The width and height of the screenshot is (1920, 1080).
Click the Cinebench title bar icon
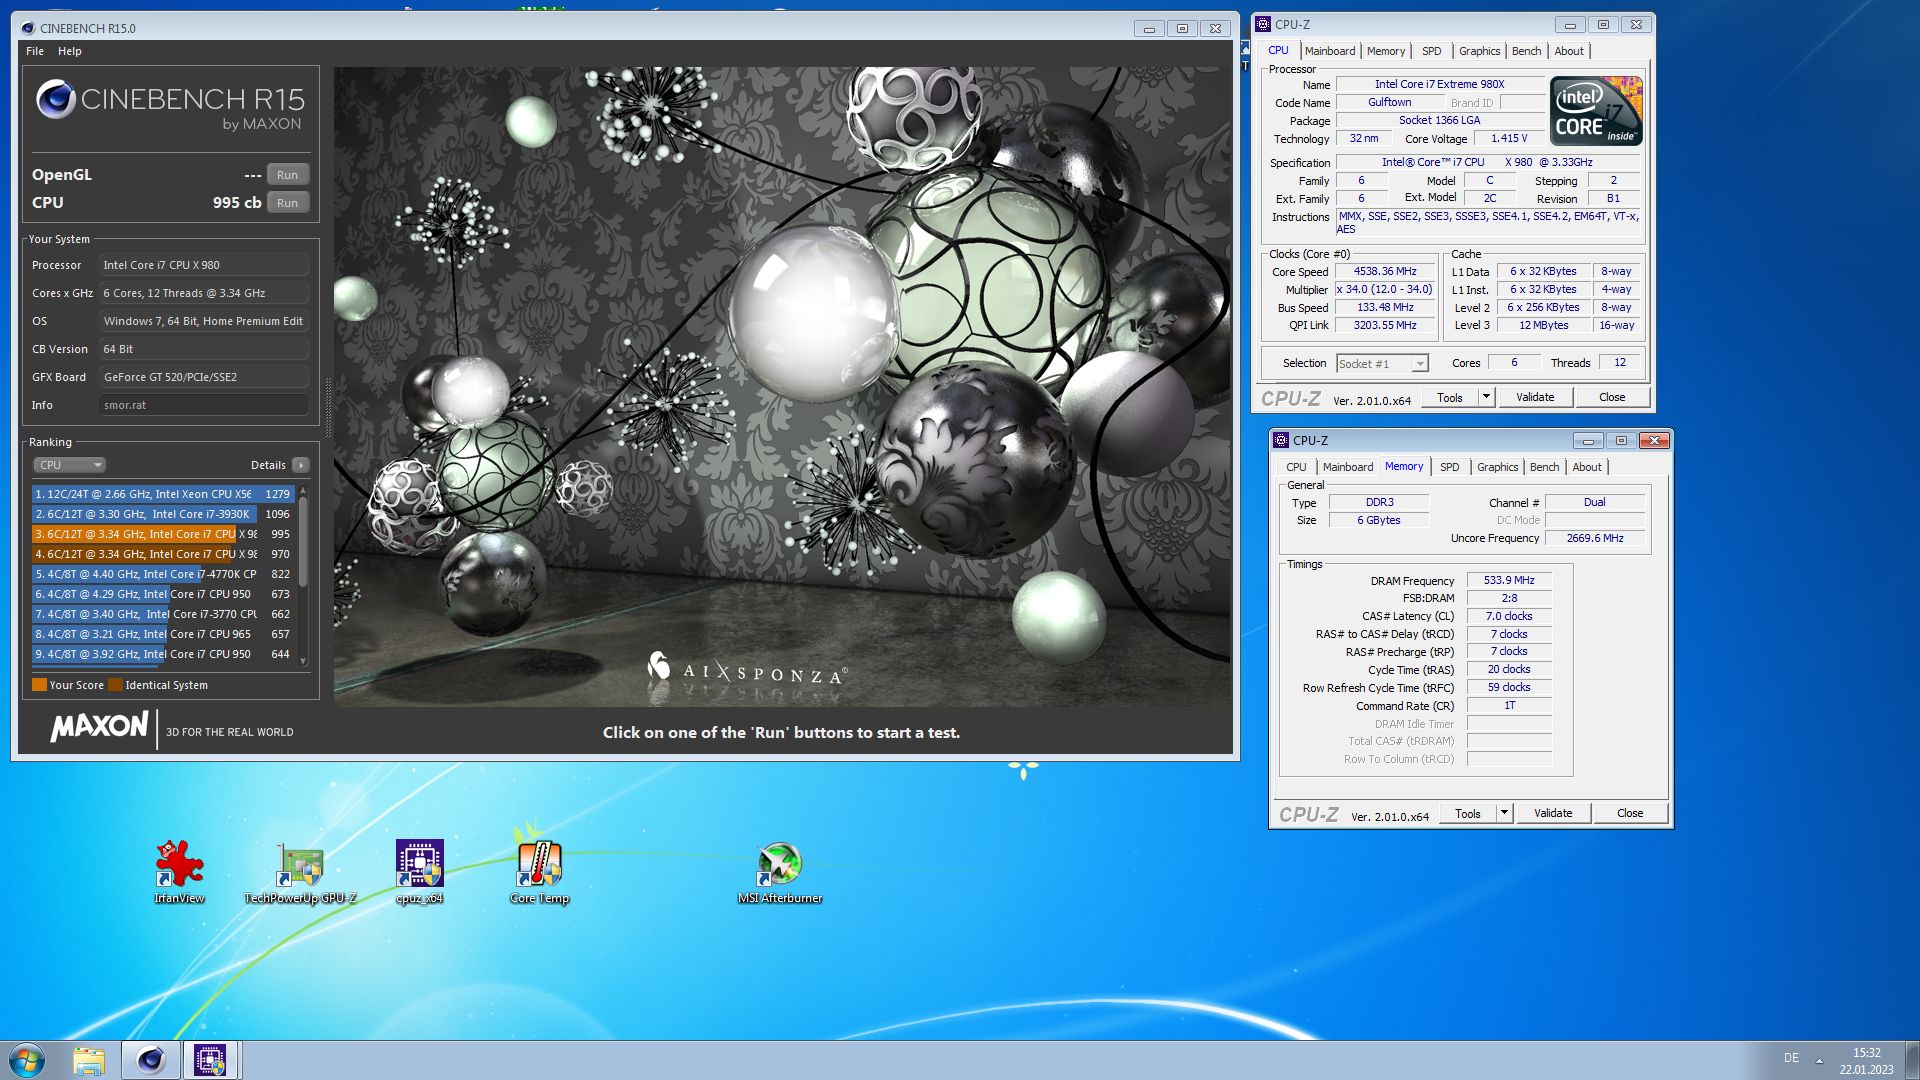(x=28, y=28)
